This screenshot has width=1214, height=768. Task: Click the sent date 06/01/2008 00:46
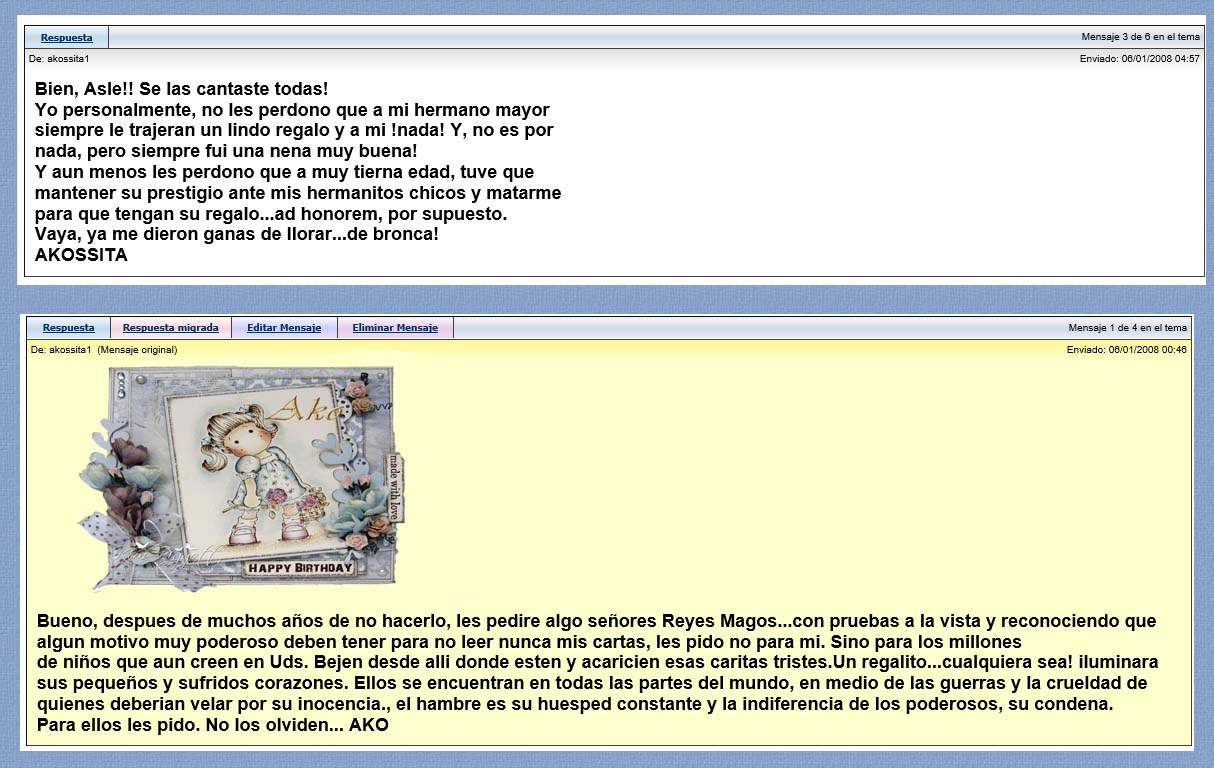pyautogui.click(x=1127, y=350)
